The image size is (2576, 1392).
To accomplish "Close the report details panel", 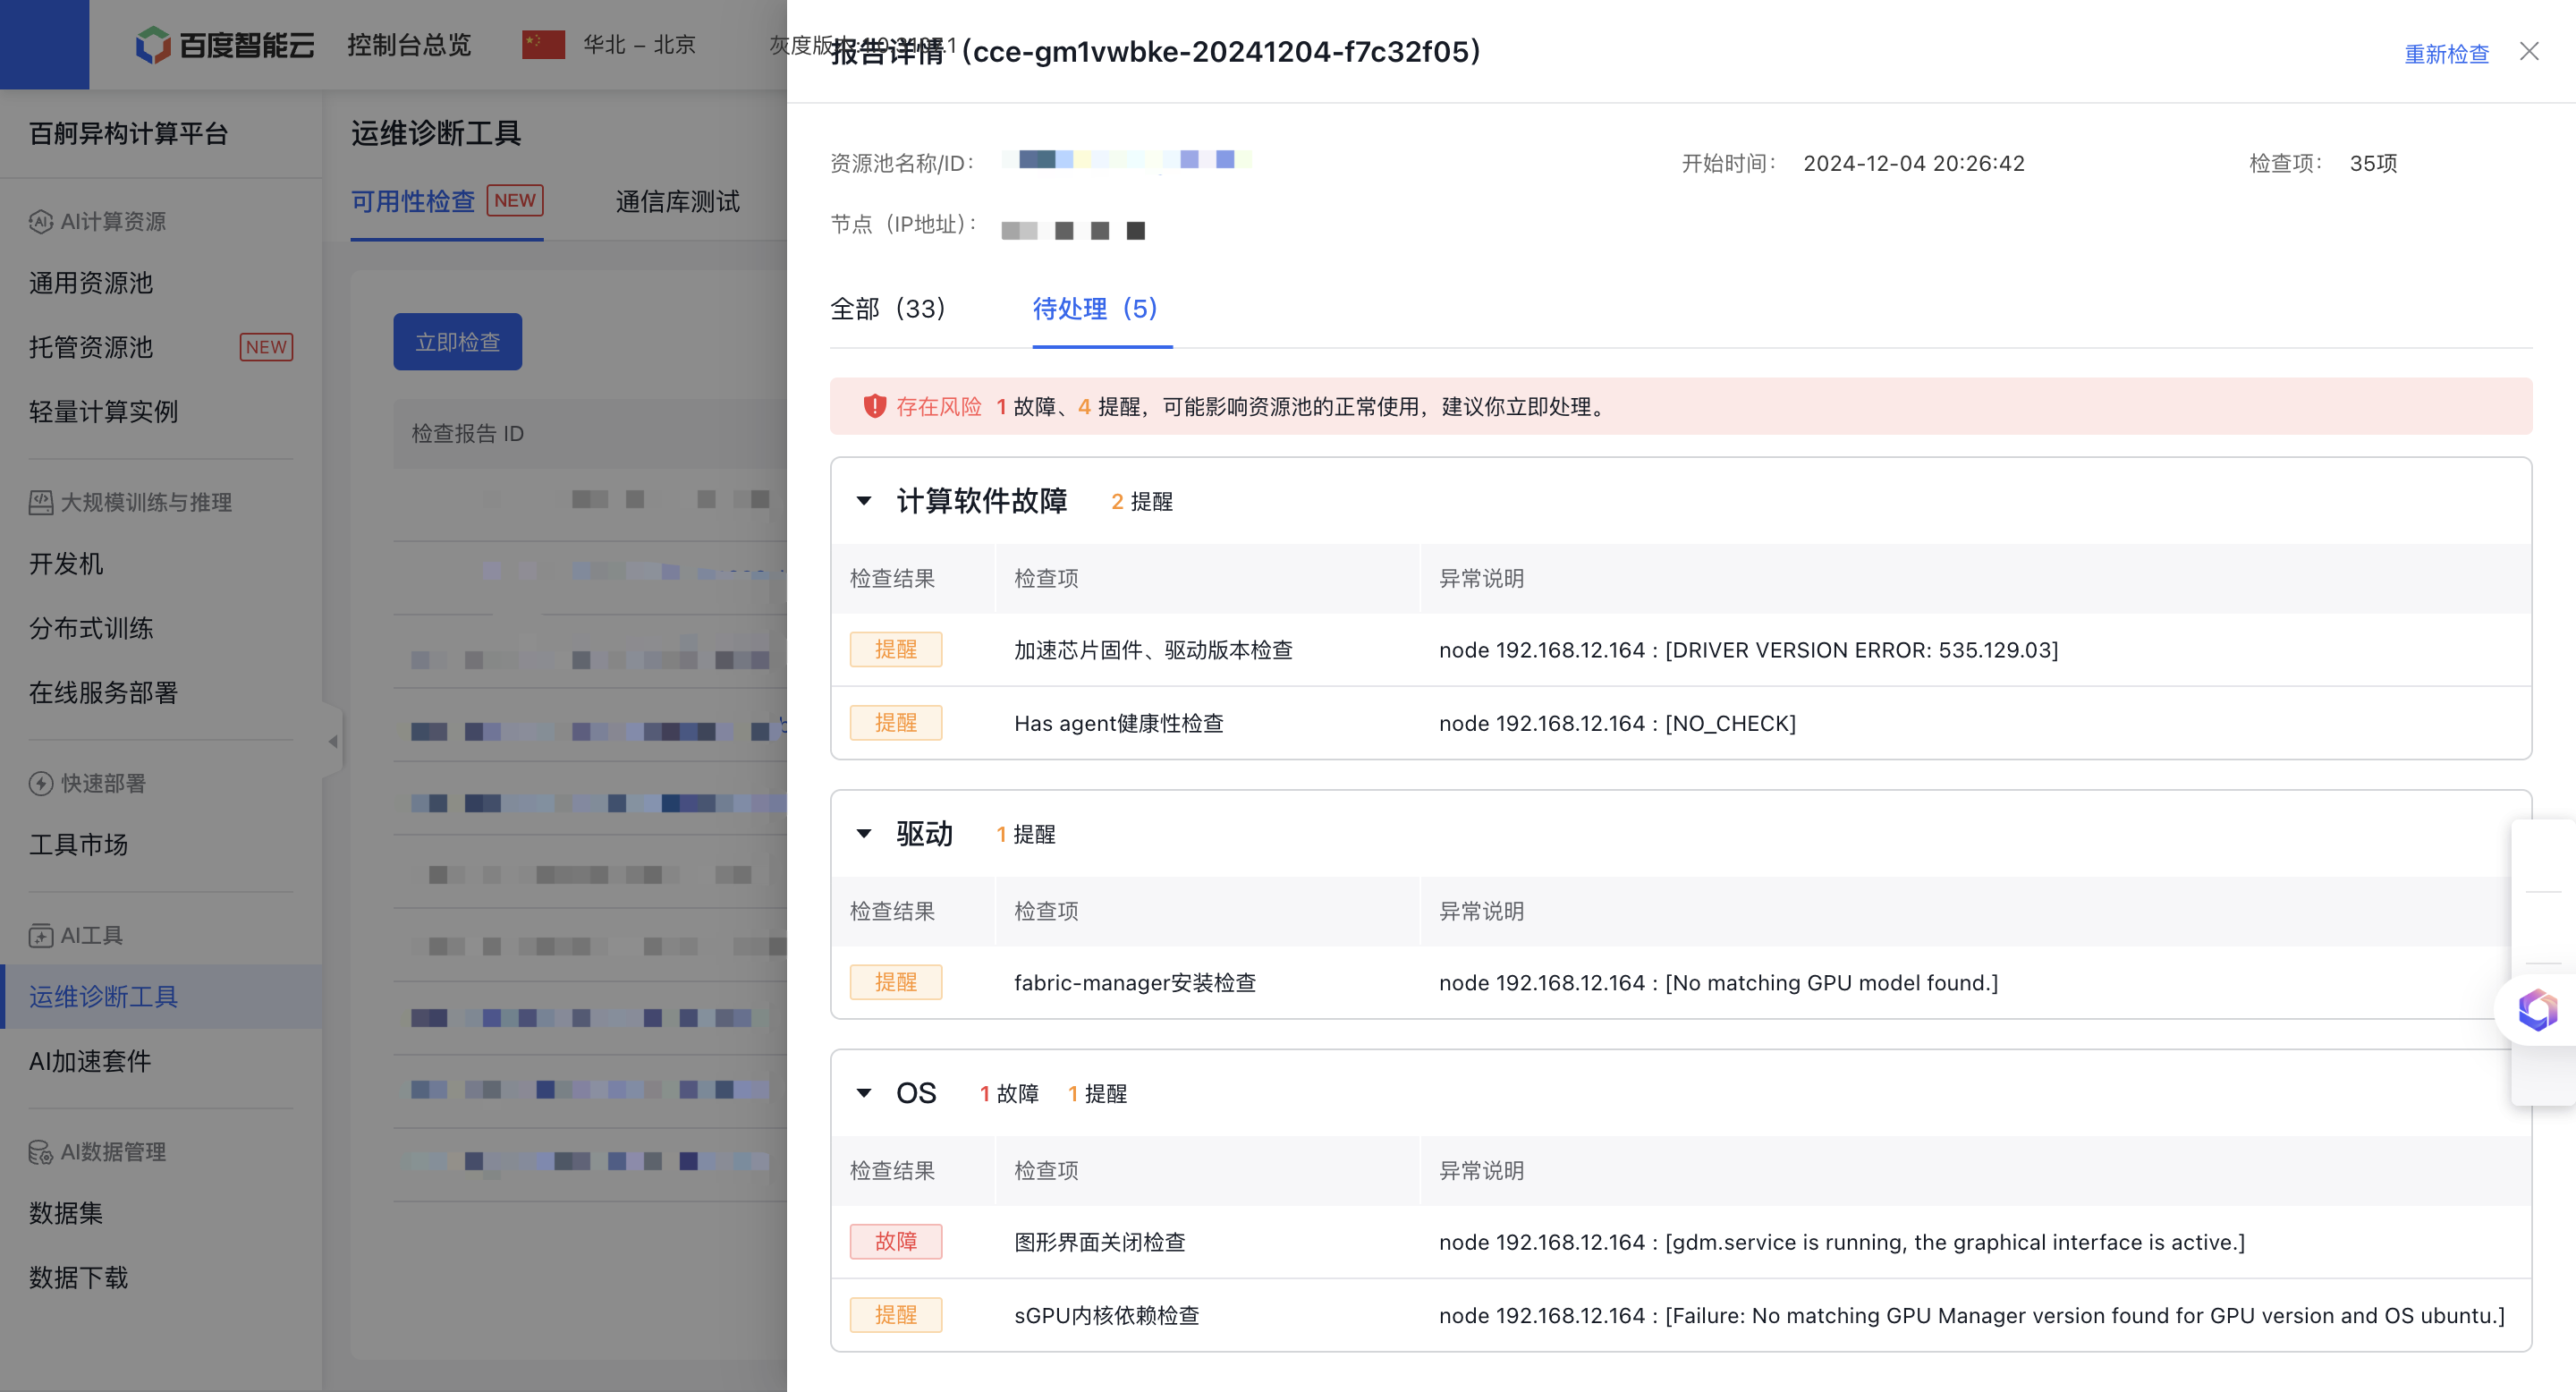I will pyautogui.click(x=2529, y=52).
